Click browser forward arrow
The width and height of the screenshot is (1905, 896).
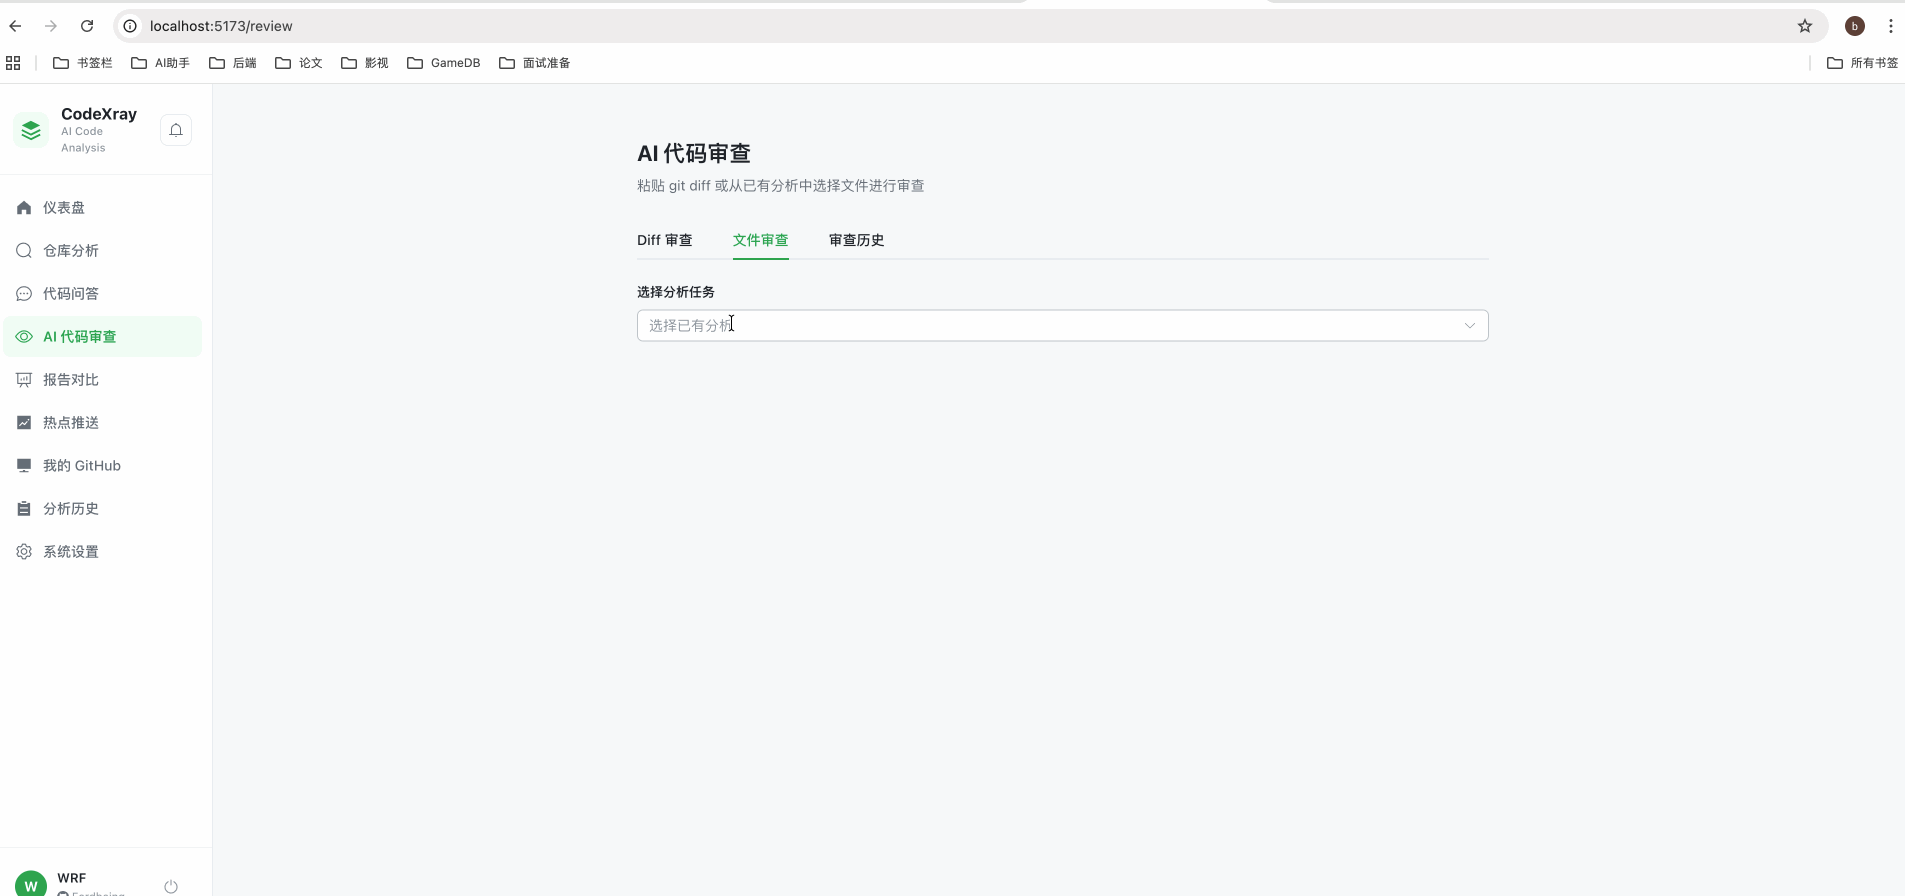[x=51, y=26]
